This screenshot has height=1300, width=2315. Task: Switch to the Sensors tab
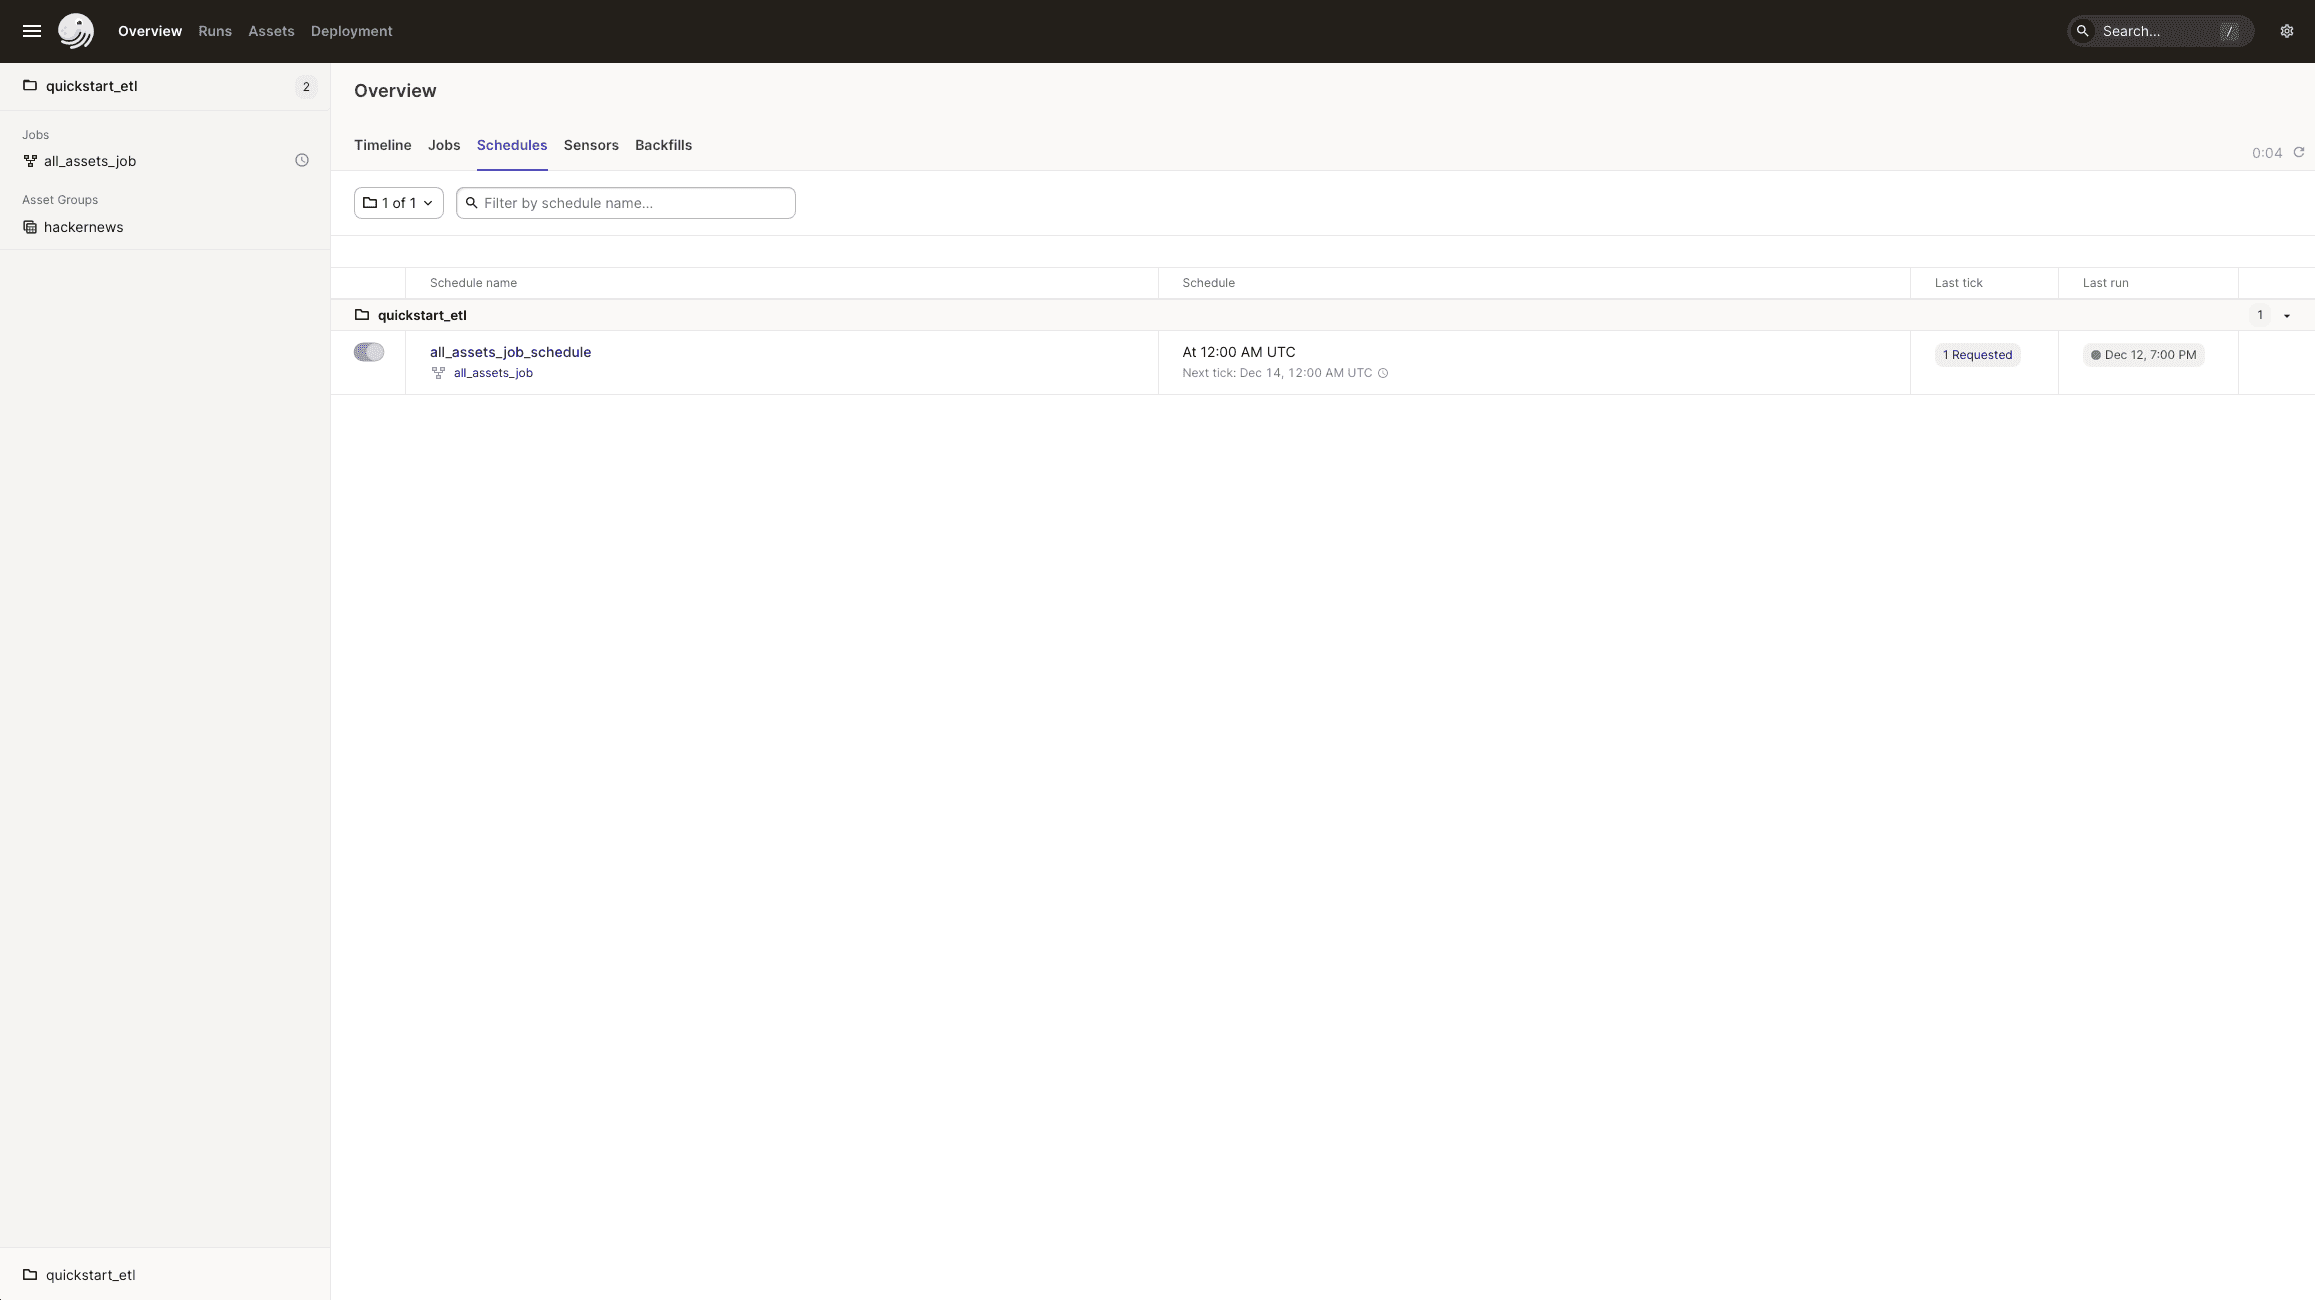(590, 145)
